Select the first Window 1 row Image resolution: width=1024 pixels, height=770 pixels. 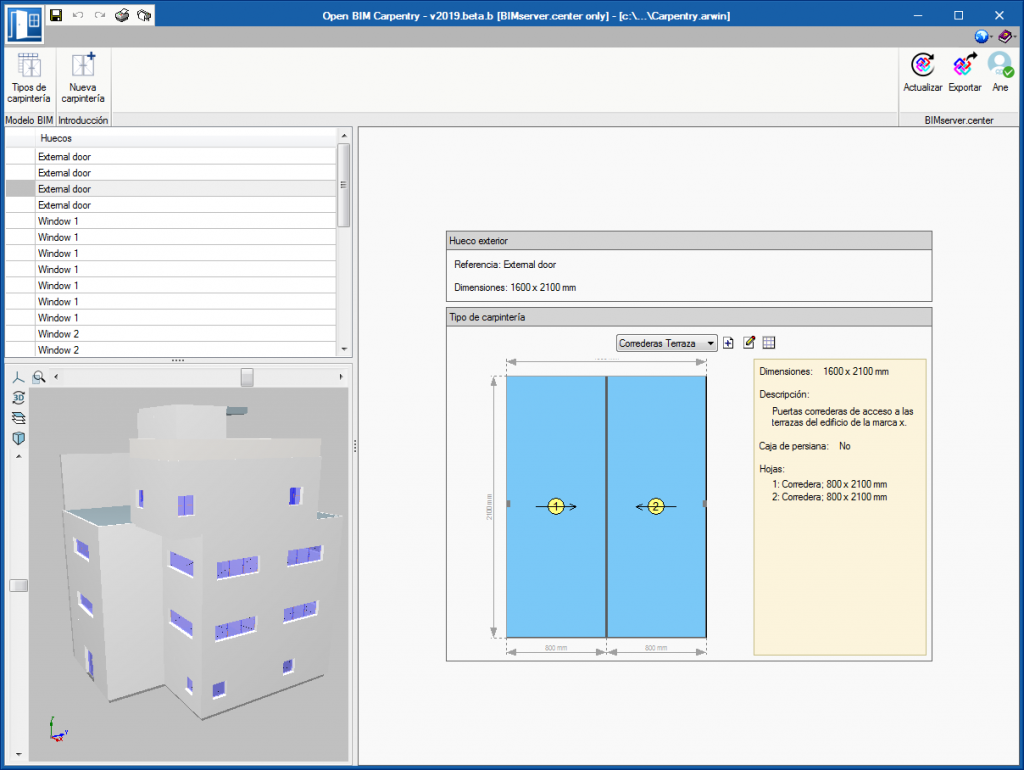[171, 221]
